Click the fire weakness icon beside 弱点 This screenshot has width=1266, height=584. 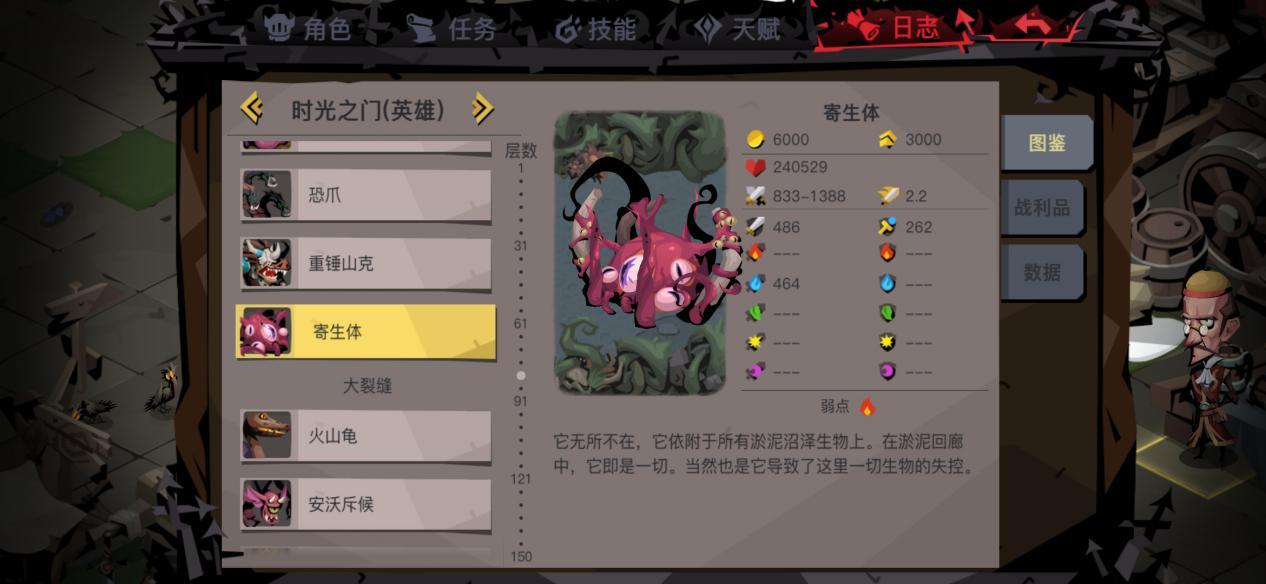click(x=867, y=406)
